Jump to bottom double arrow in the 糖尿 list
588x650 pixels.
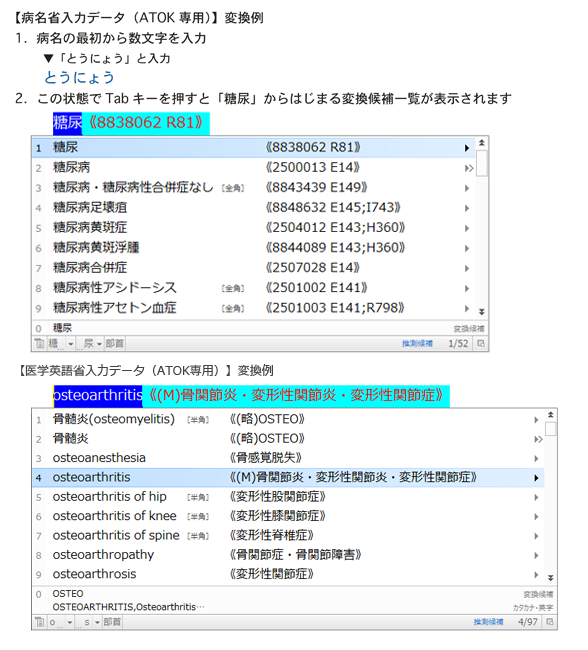481,312
